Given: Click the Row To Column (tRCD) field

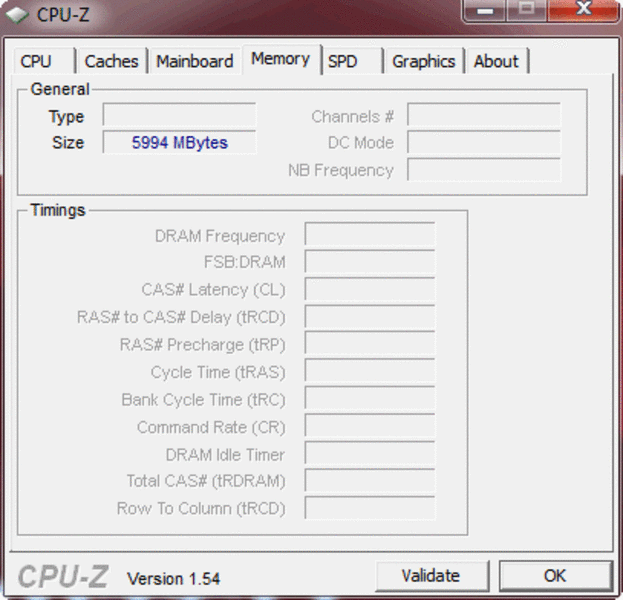Looking at the screenshot, I should pos(370,508).
